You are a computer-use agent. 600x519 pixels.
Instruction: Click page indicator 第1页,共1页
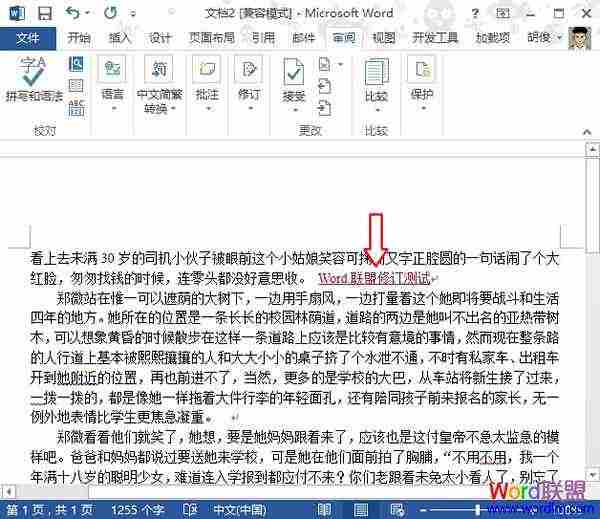click(50, 510)
